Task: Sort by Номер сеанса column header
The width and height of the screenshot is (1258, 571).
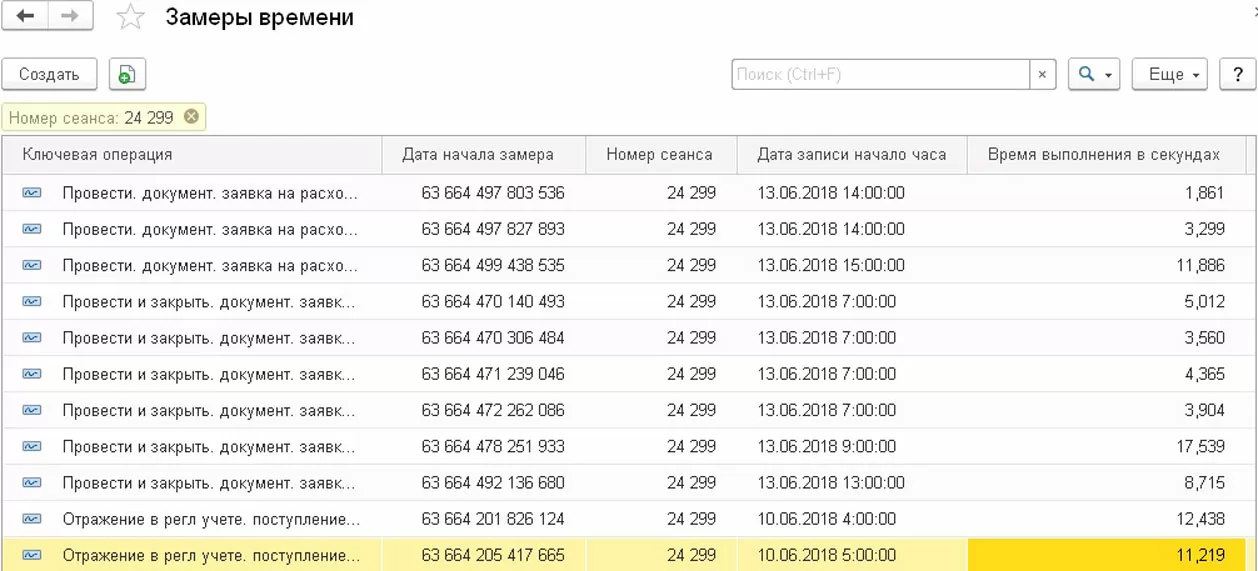Action: pos(659,154)
